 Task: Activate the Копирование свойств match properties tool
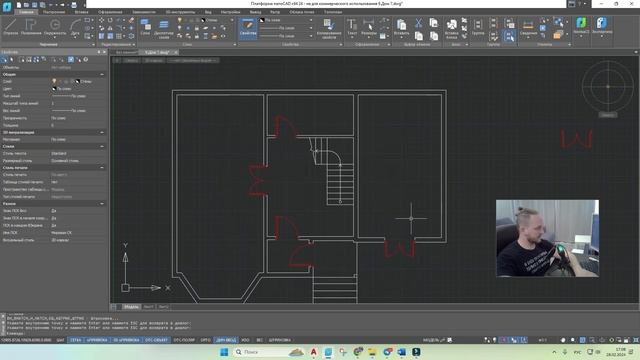329,29
